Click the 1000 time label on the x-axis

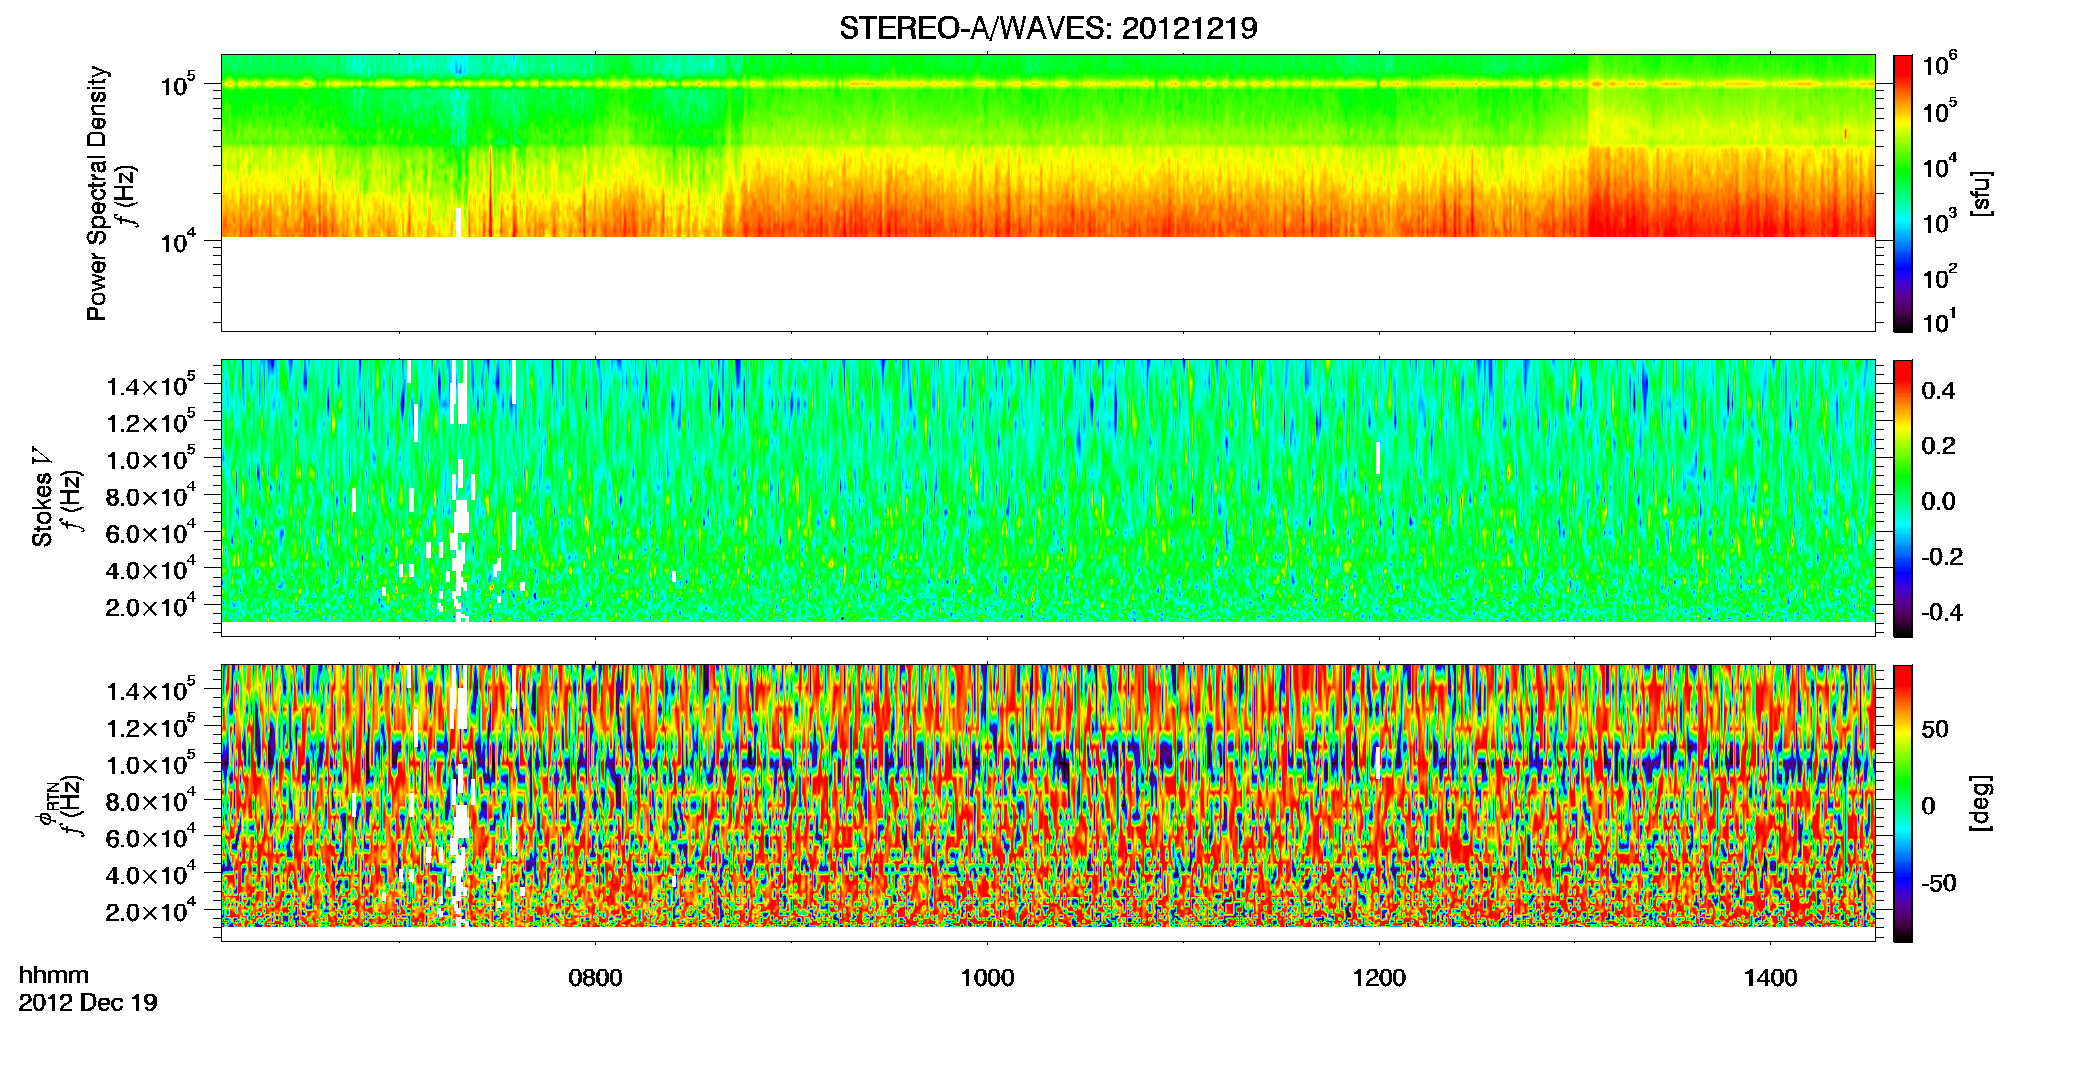tap(987, 978)
